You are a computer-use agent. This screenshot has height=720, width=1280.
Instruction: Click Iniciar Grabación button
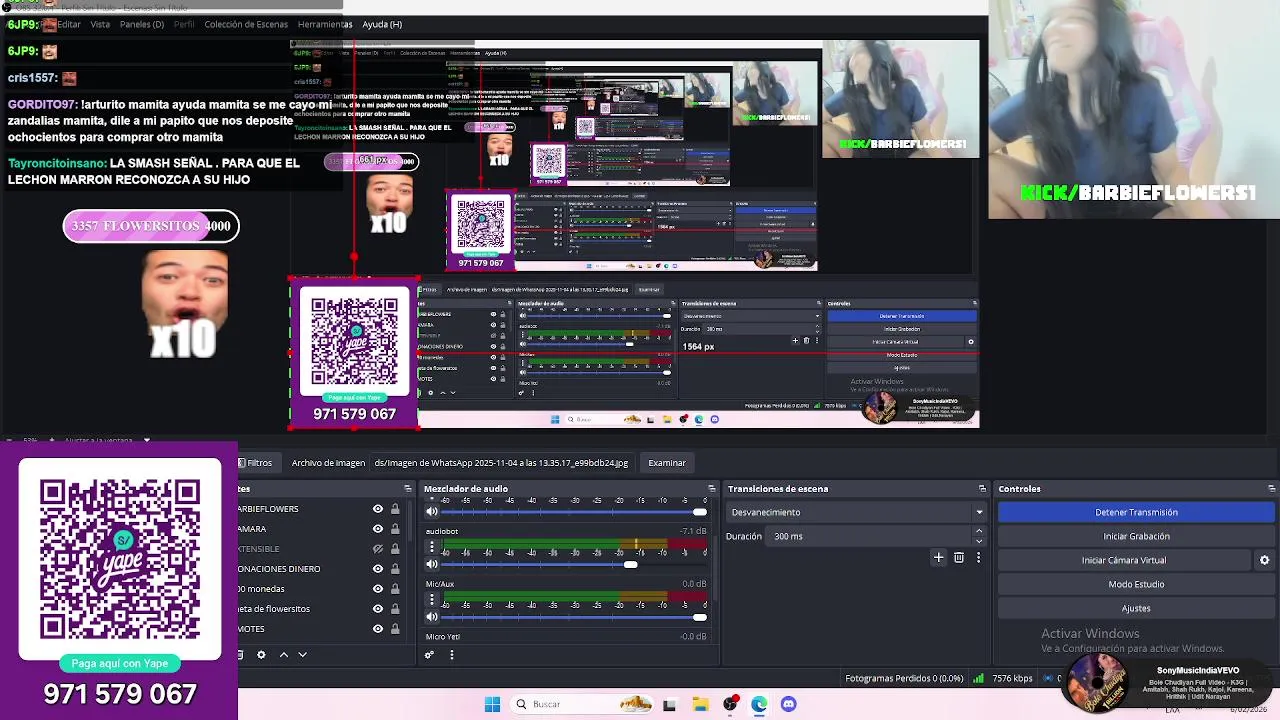[x=1136, y=536]
